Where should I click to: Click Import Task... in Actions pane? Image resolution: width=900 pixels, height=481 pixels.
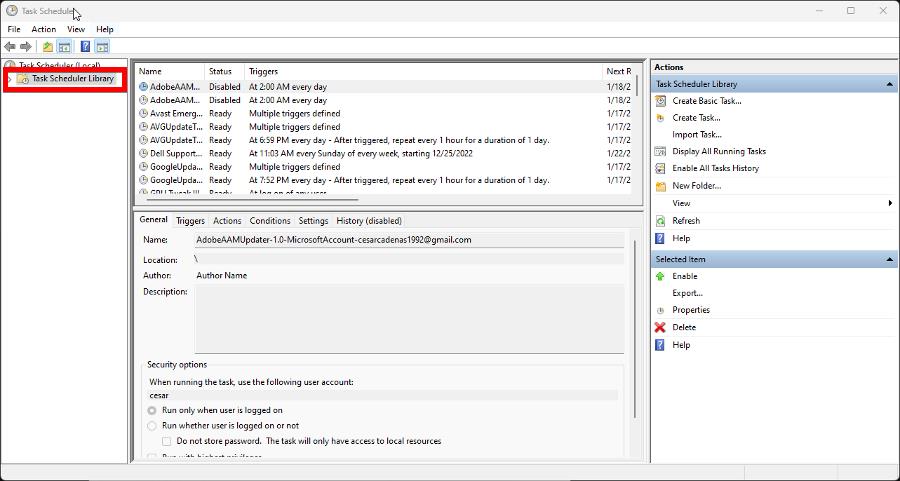[697, 135]
